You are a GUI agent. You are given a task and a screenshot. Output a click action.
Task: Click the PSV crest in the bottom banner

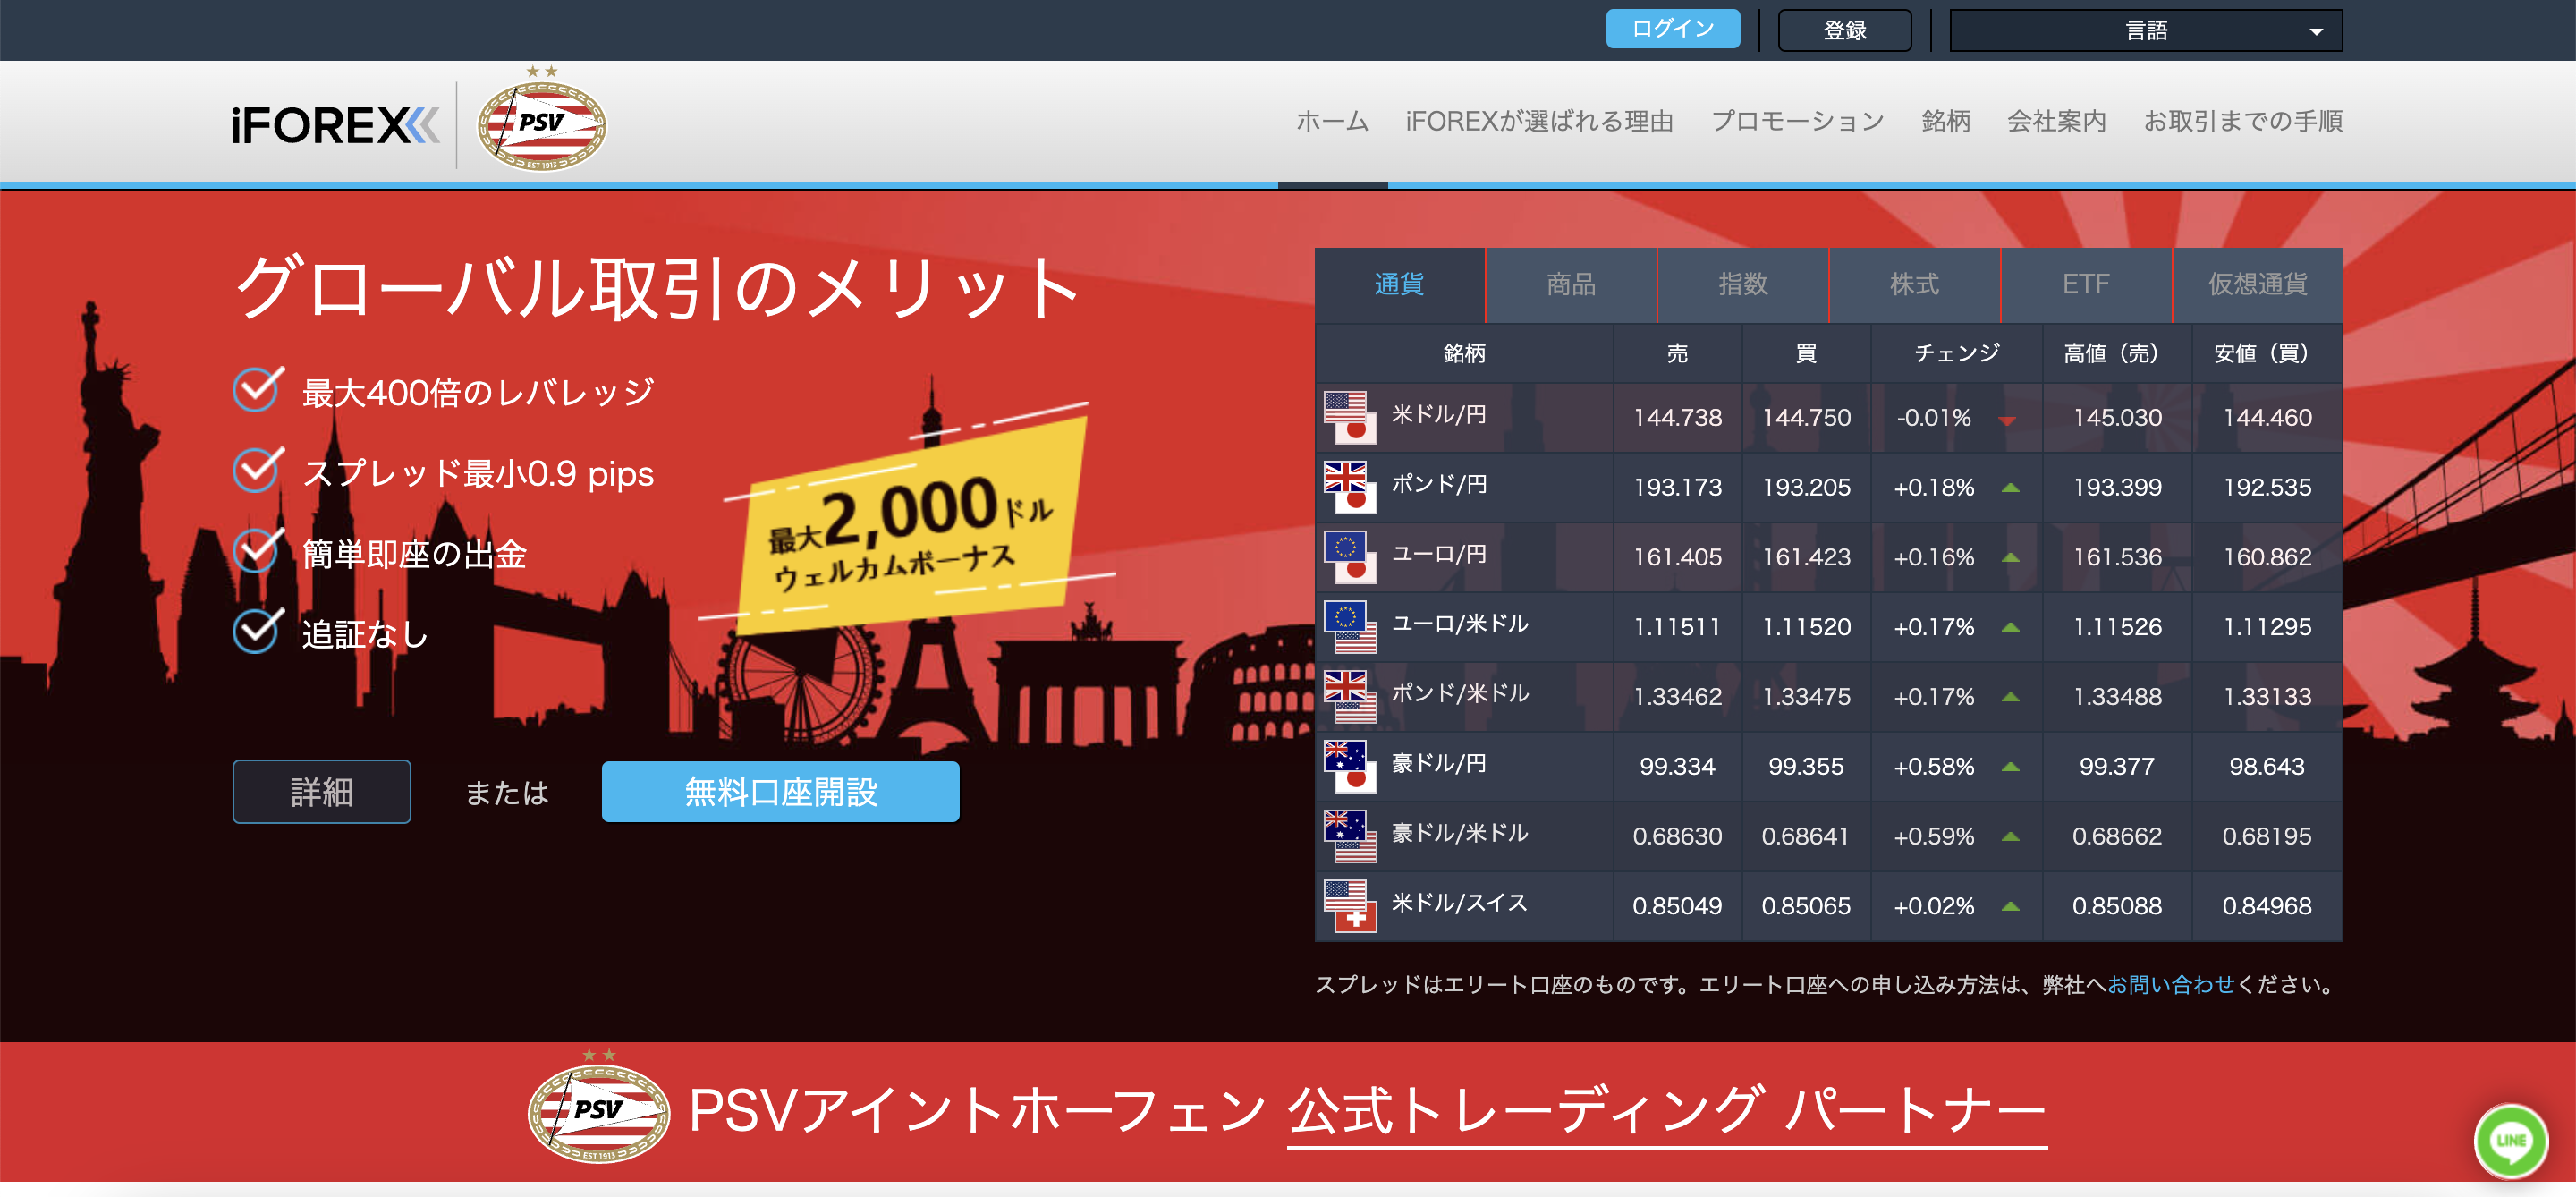tap(599, 1108)
